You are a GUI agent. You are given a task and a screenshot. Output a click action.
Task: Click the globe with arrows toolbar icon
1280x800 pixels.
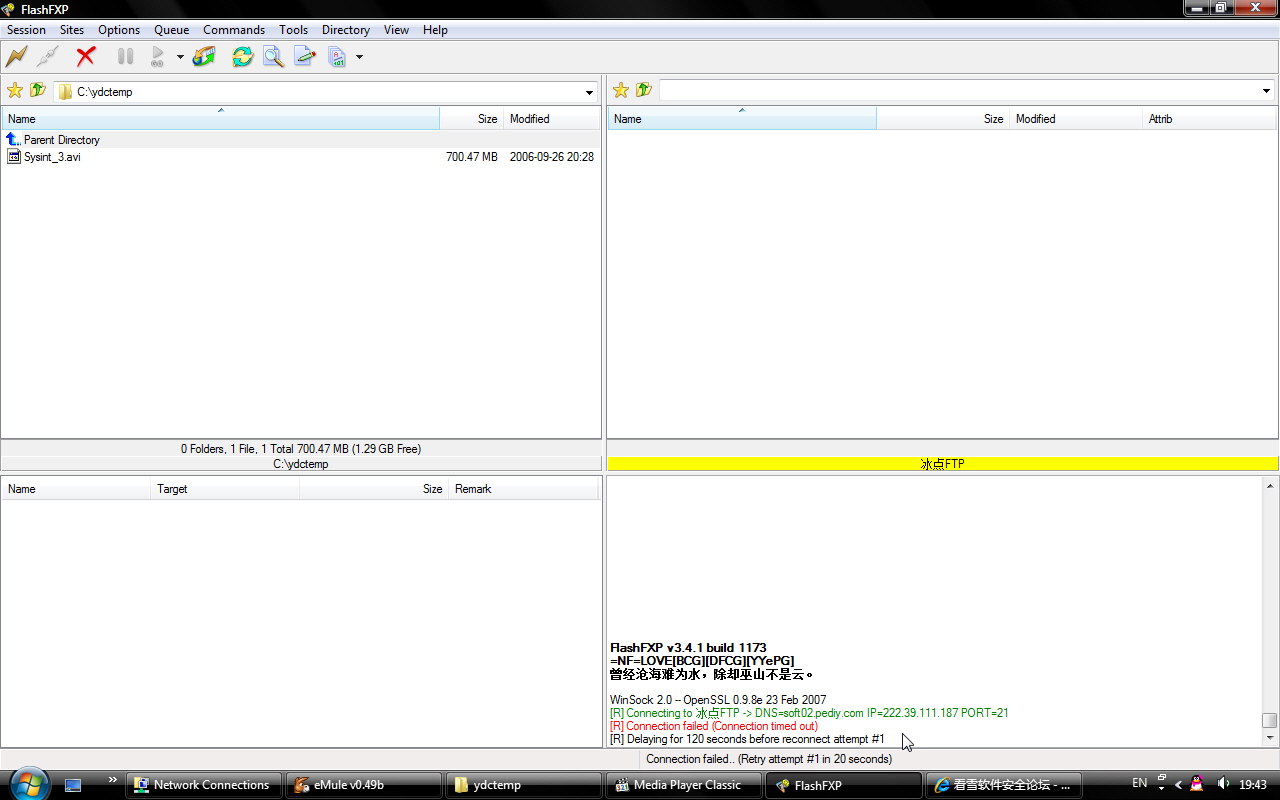click(x=204, y=57)
